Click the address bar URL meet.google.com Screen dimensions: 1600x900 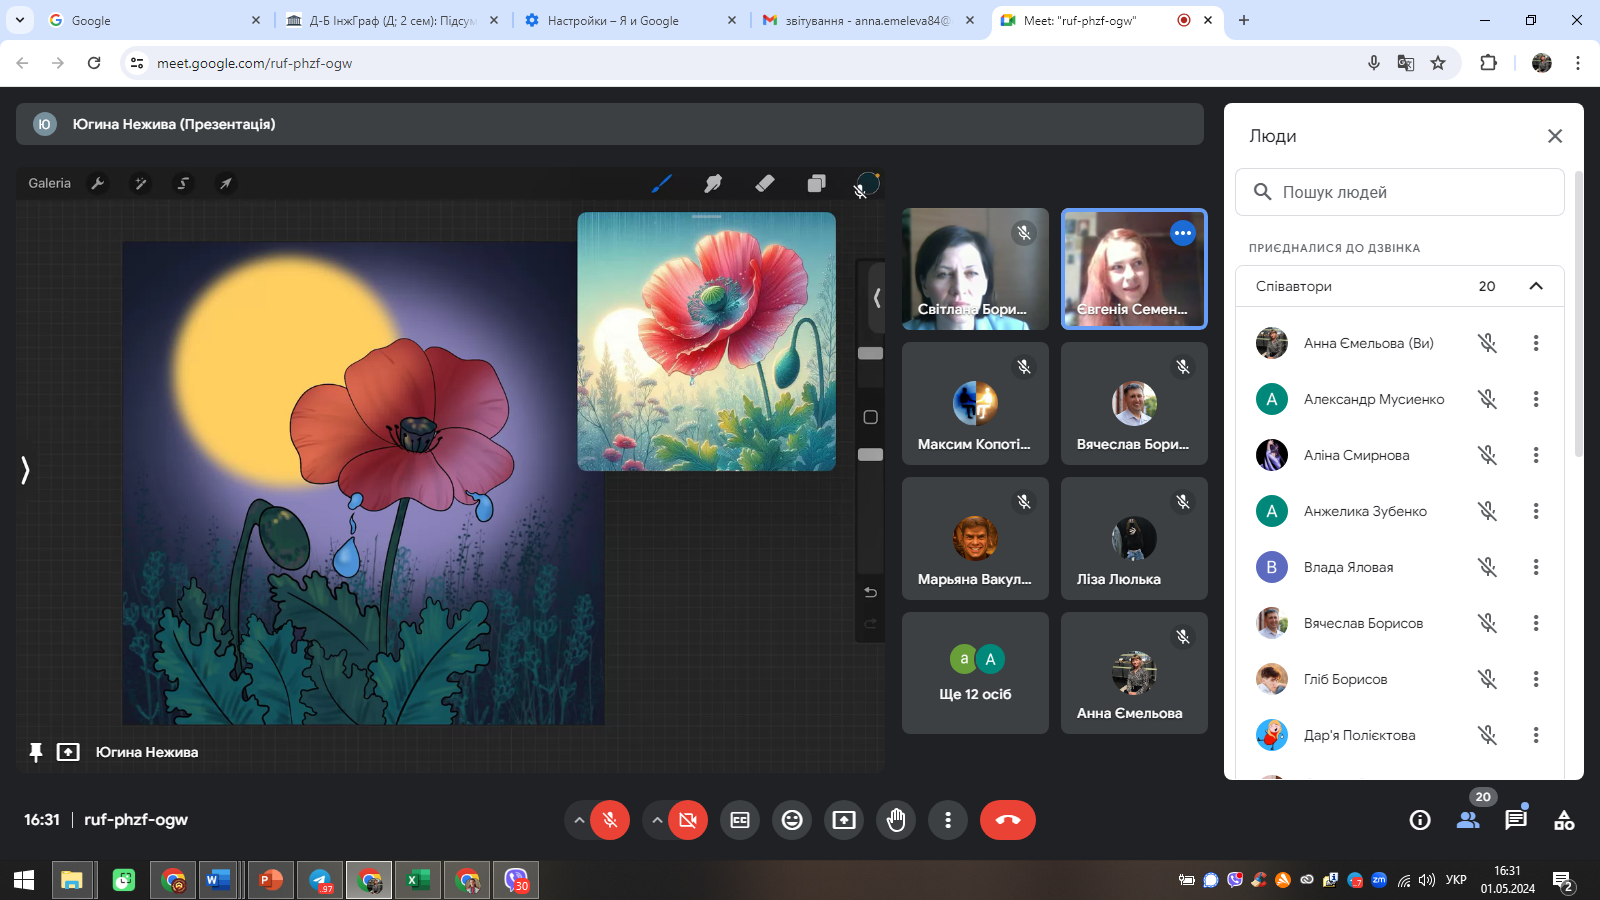[254, 63]
